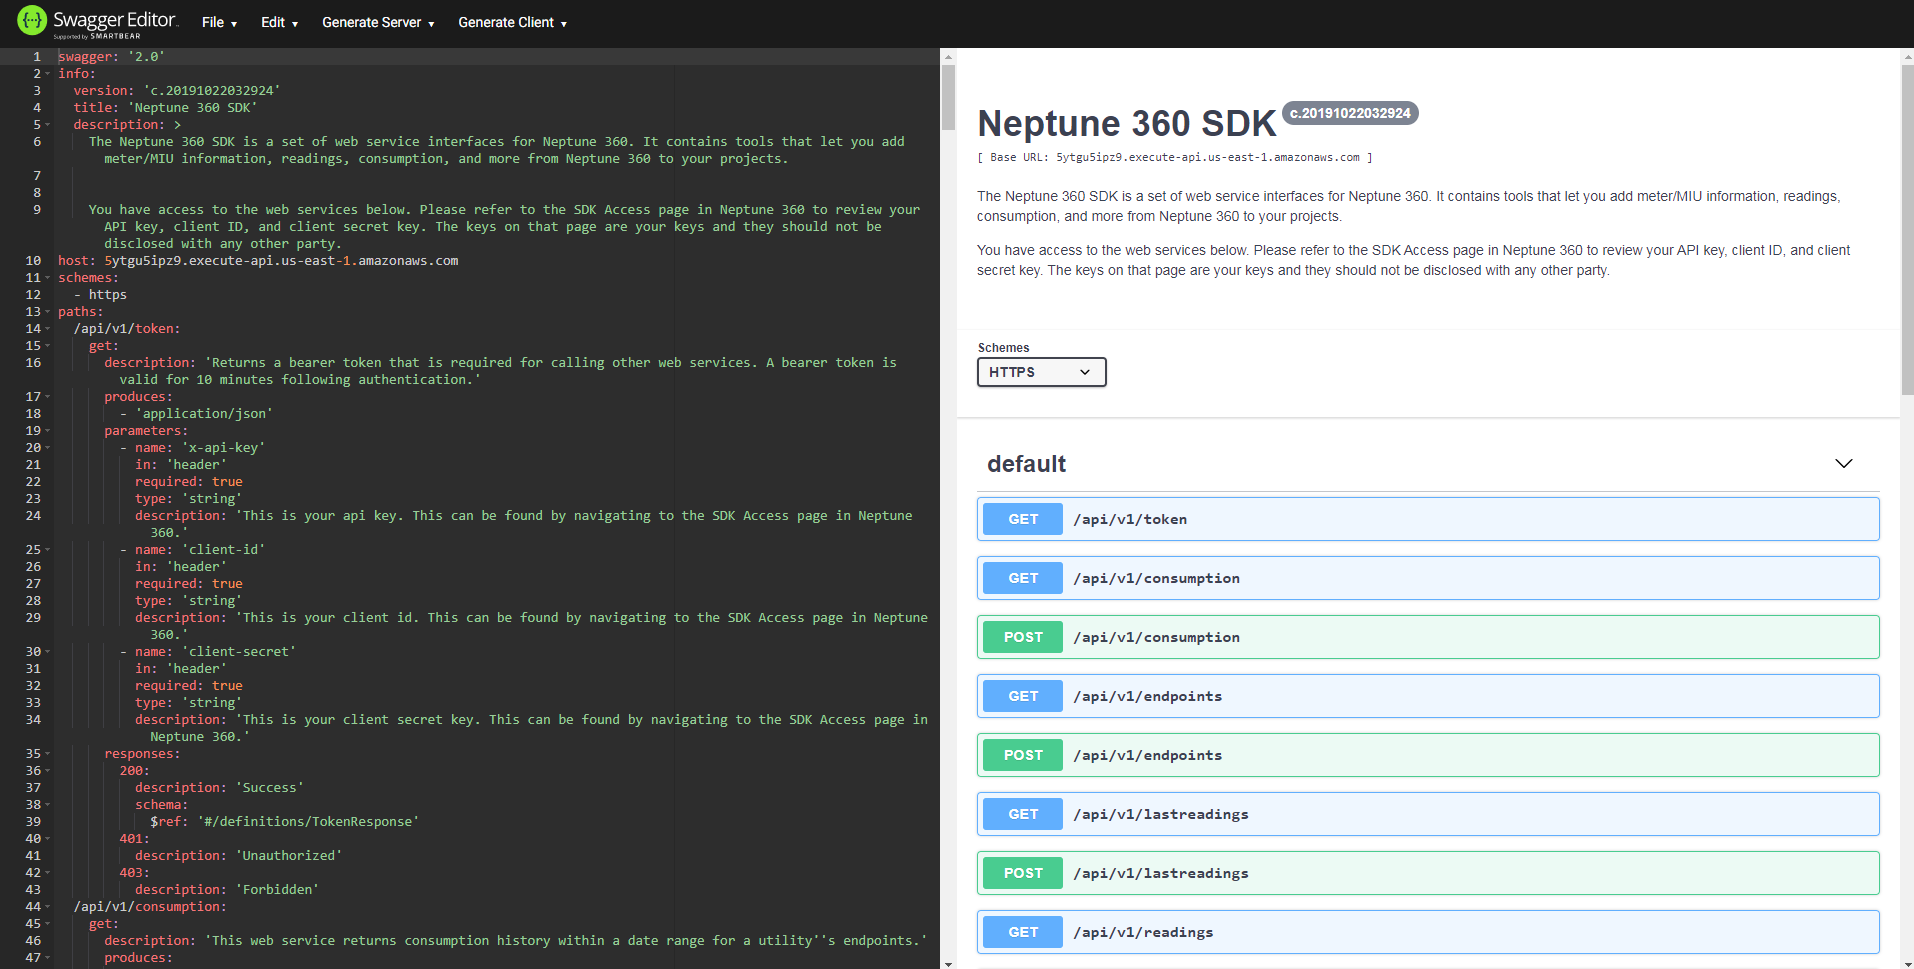Click description 'Unauthorized' line
The width and height of the screenshot is (1914, 969).
239,856
